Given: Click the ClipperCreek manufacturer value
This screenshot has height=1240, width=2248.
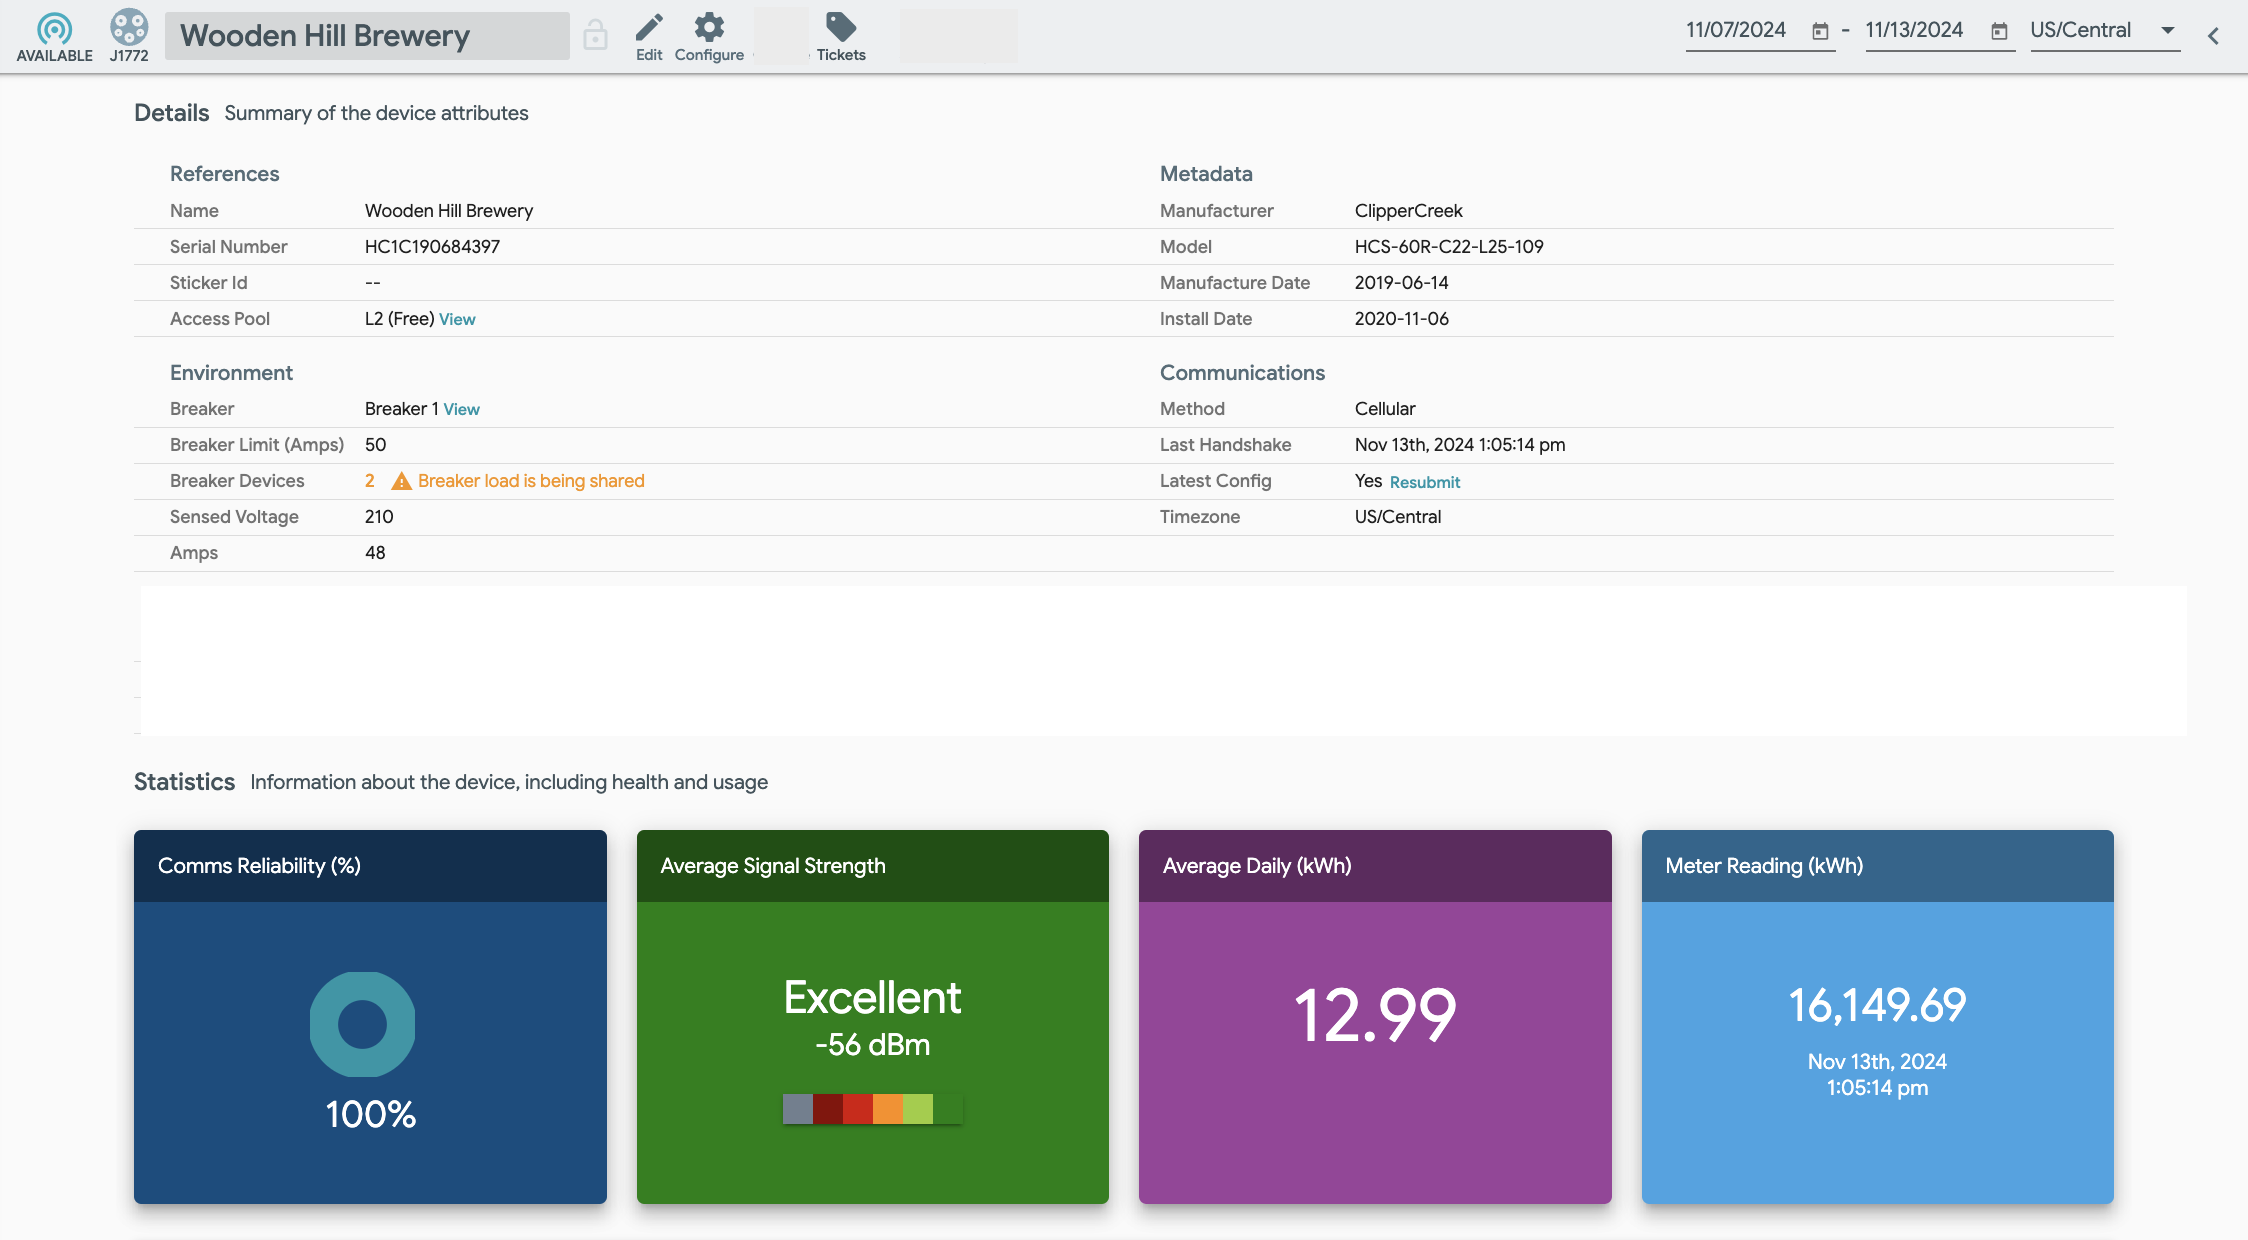Looking at the screenshot, I should click(1408, 211).
